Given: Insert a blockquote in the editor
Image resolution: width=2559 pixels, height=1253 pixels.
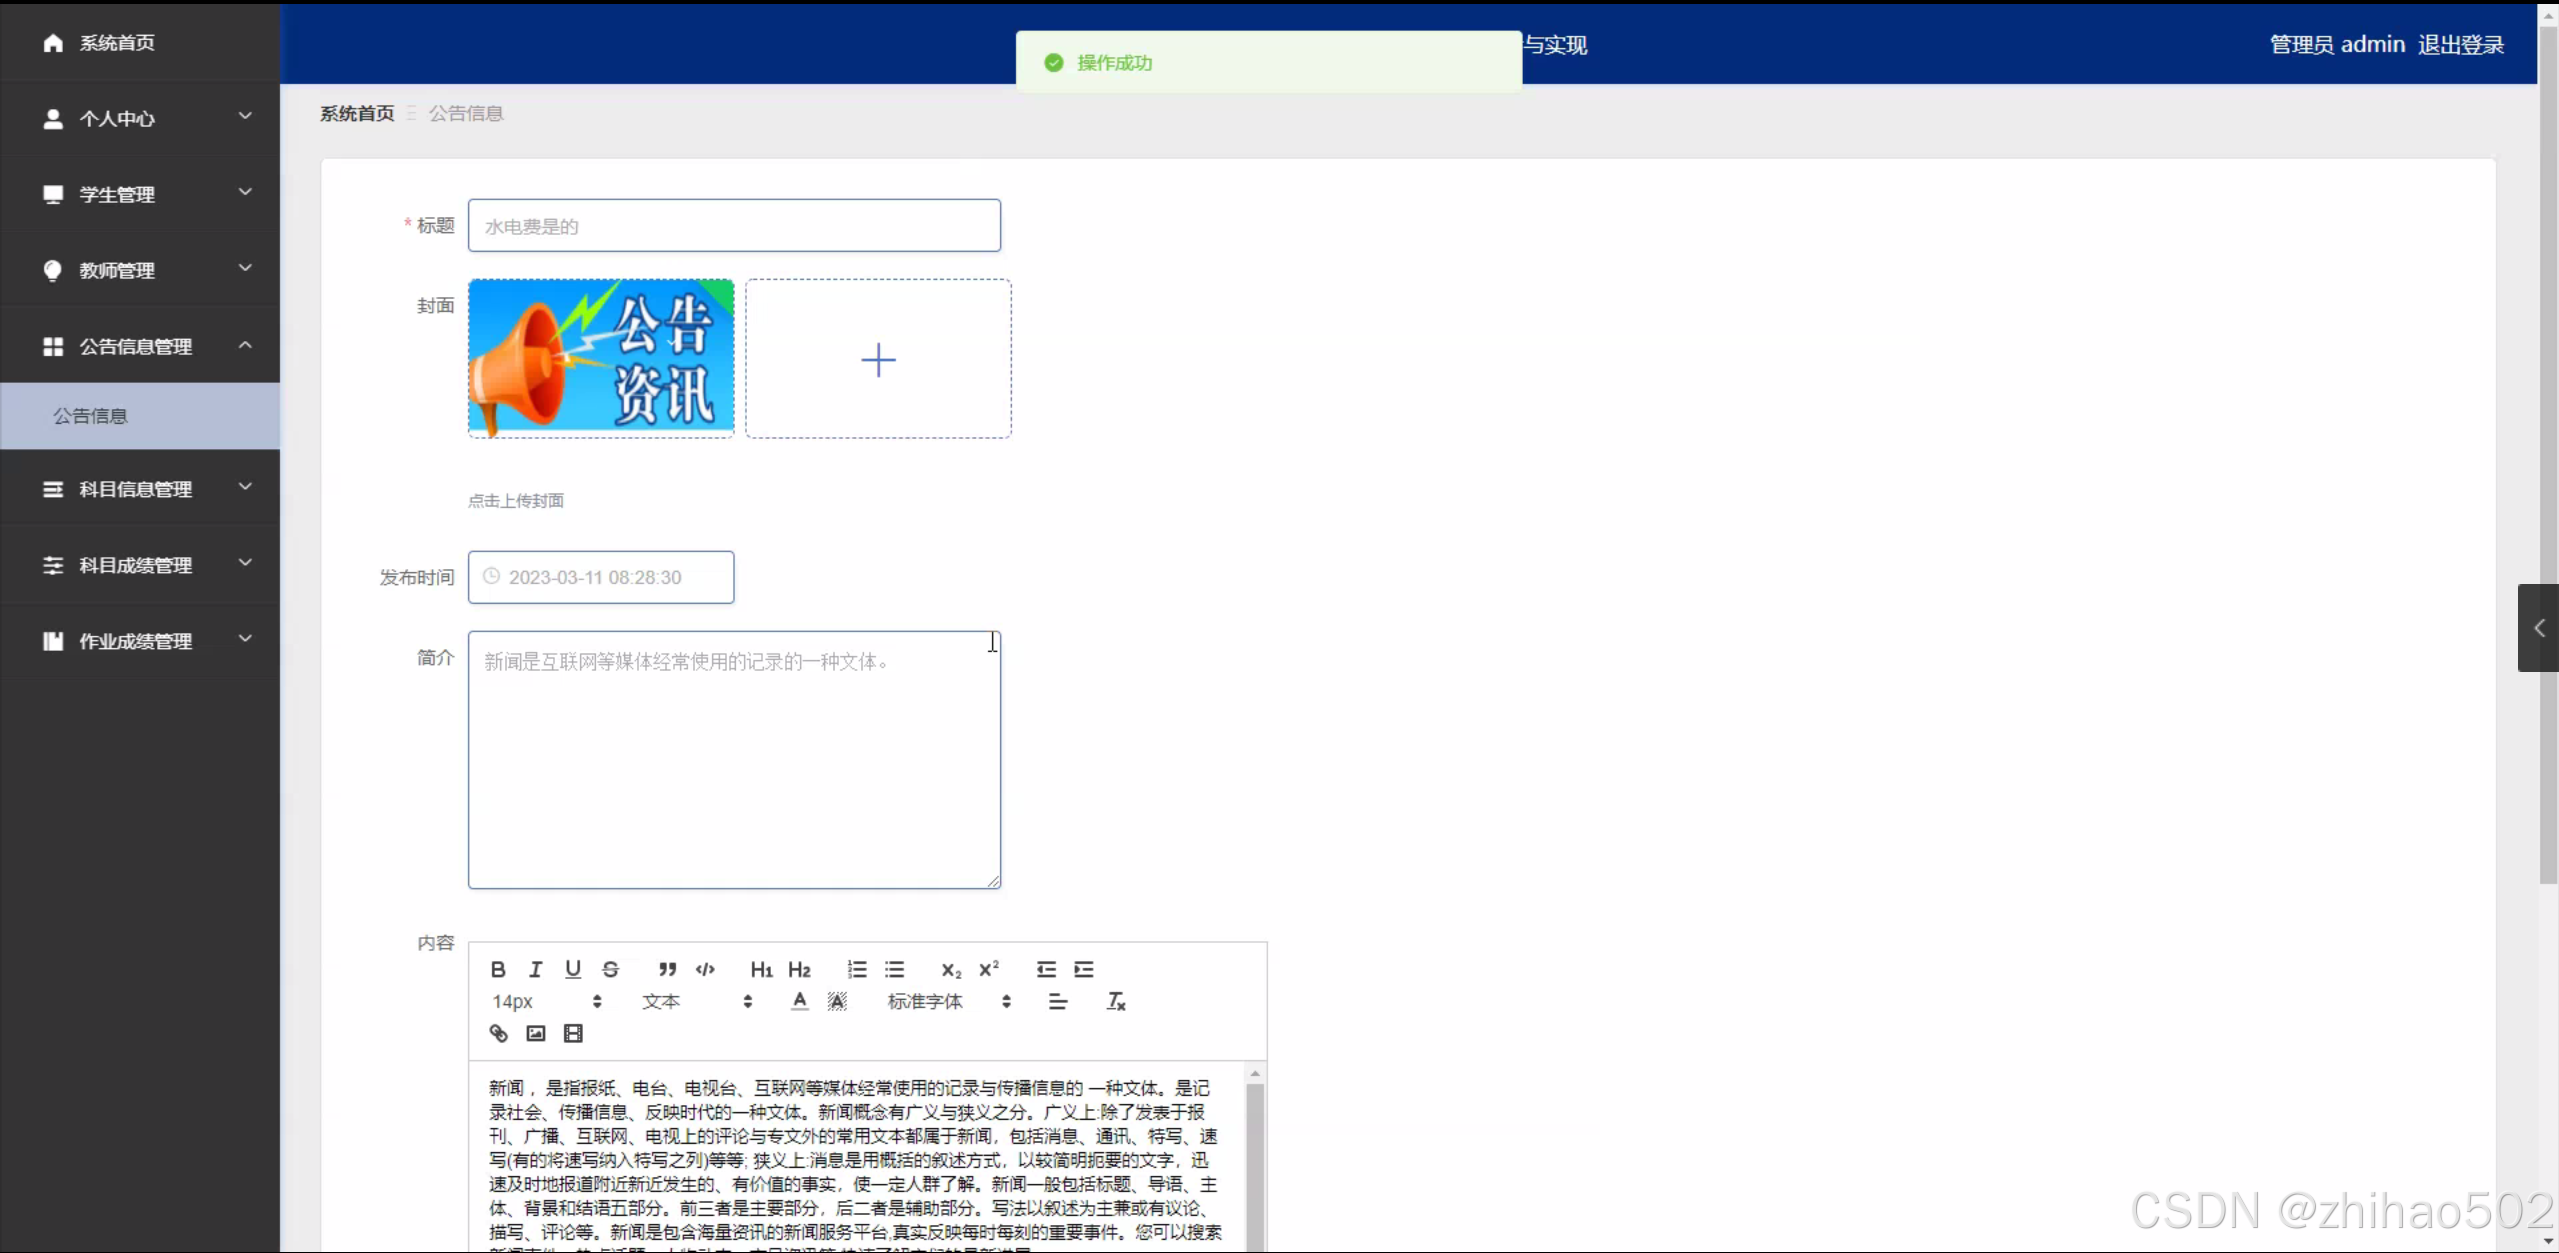Looking at the screenshot, I should click(667, 969).
